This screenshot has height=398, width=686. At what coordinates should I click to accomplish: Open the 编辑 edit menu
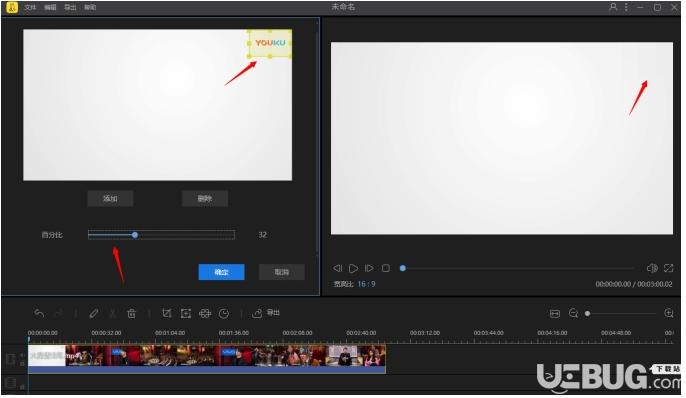50,7
